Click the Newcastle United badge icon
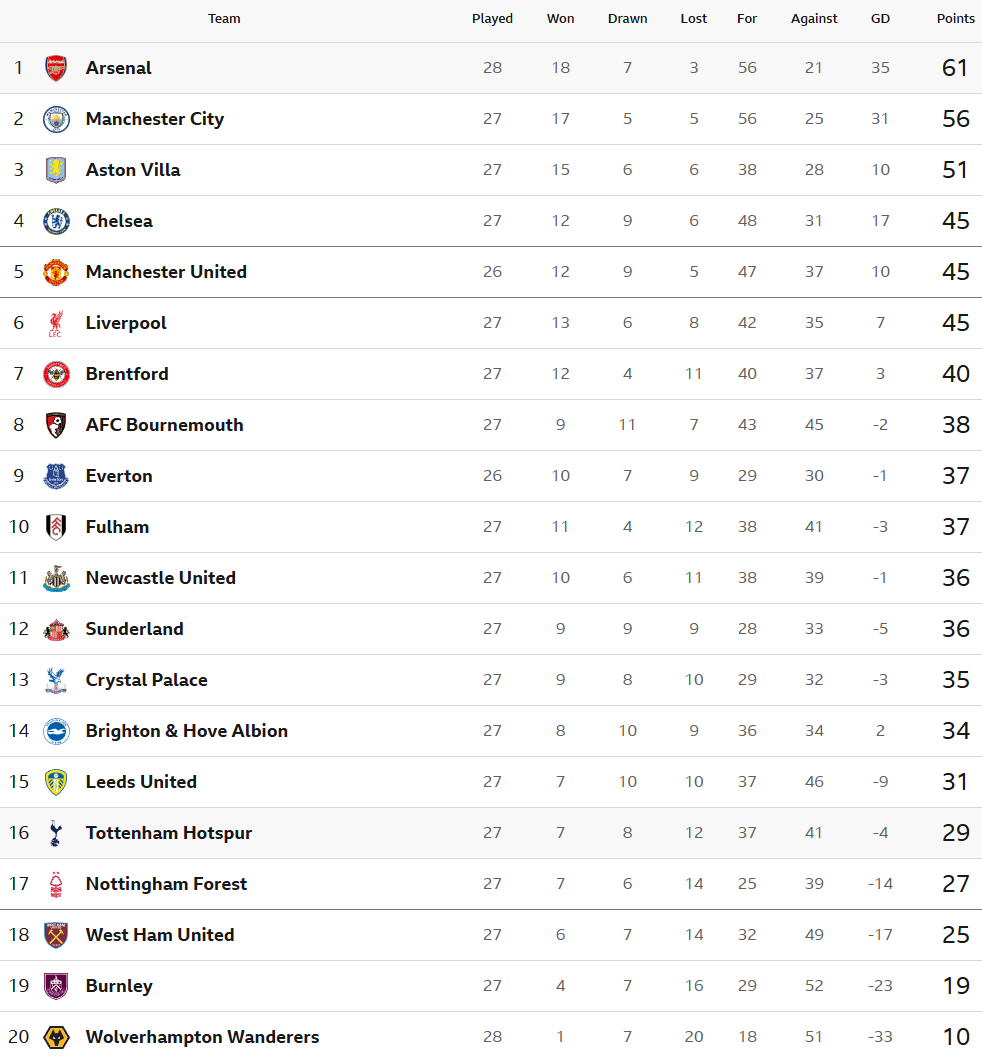The width and height of the screenshot is (982, 1060). 56,578
